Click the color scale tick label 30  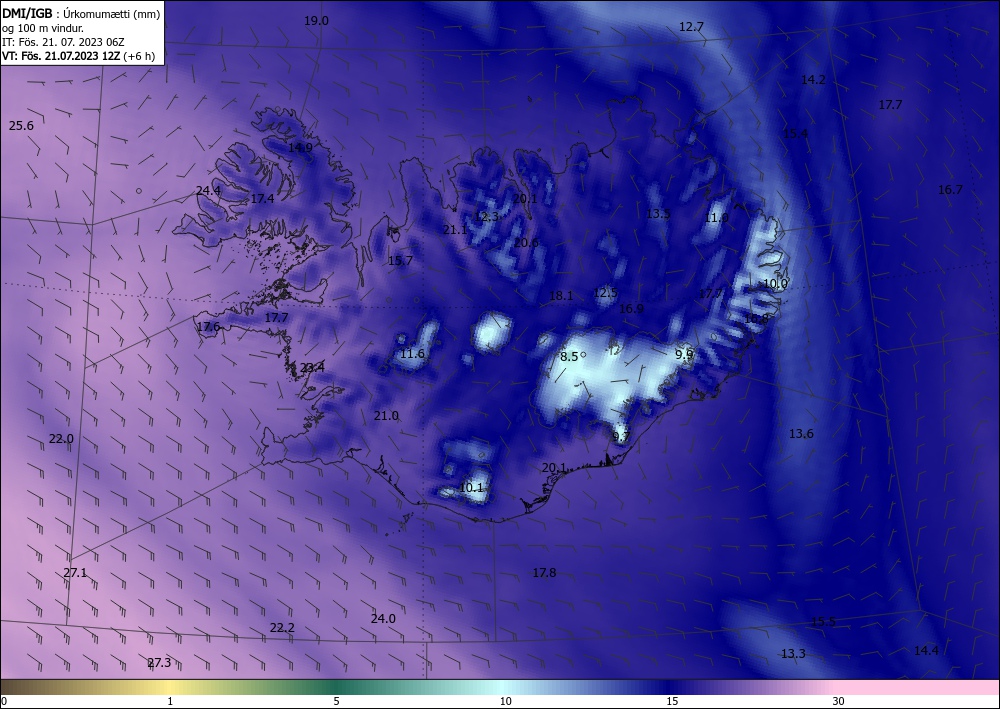[838, 702]
